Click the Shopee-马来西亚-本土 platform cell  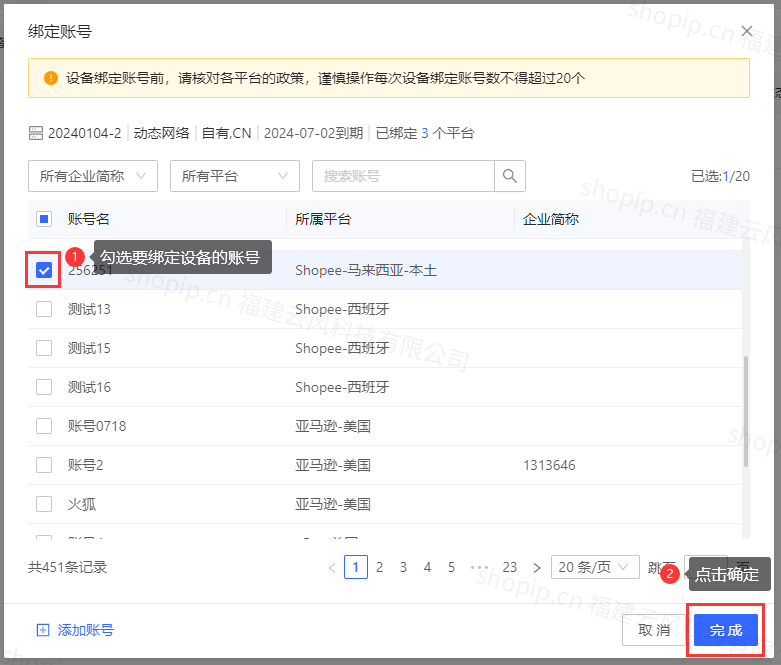pyautogui.click(x=366, y=270)
